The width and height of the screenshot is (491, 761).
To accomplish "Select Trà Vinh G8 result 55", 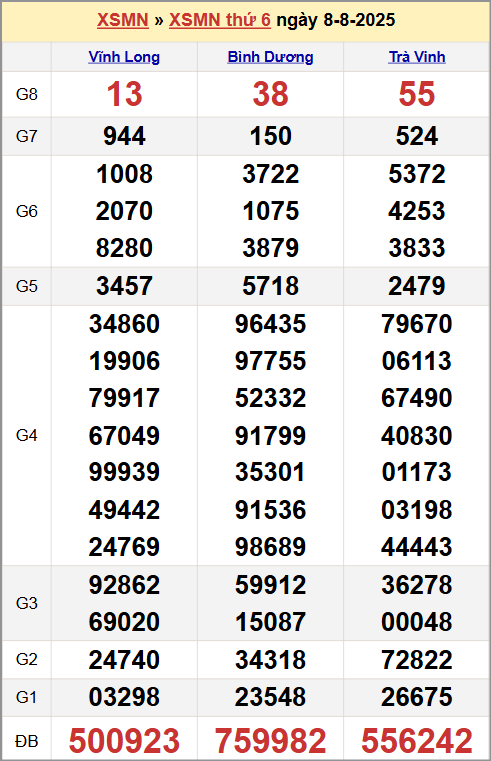I will [417, 94].
